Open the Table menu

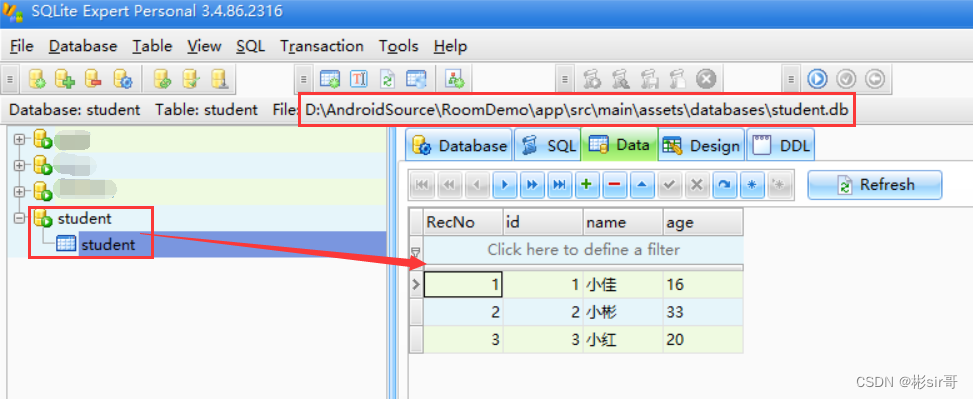pos(152,46)
